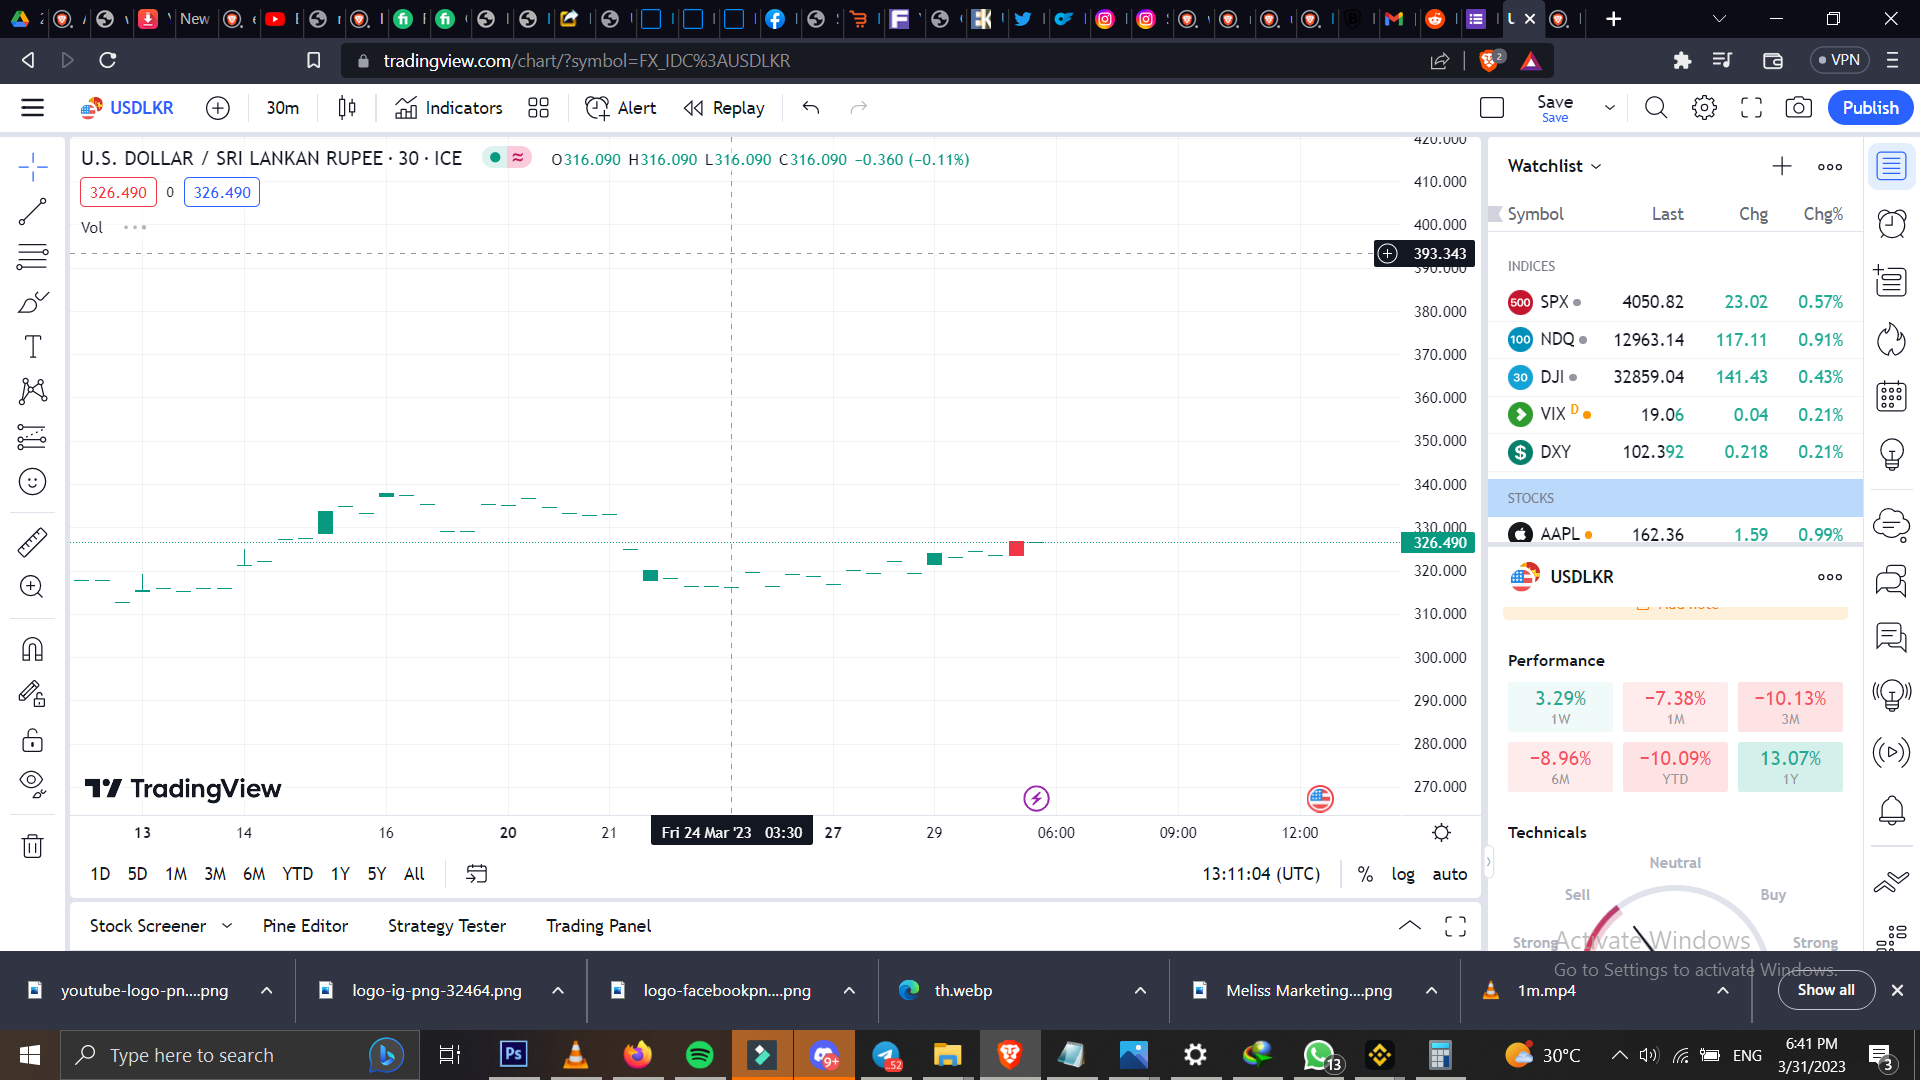This screenshot has height=1080, width=1920.
Task: Add a symbol to compare
Action: [217, 108]
